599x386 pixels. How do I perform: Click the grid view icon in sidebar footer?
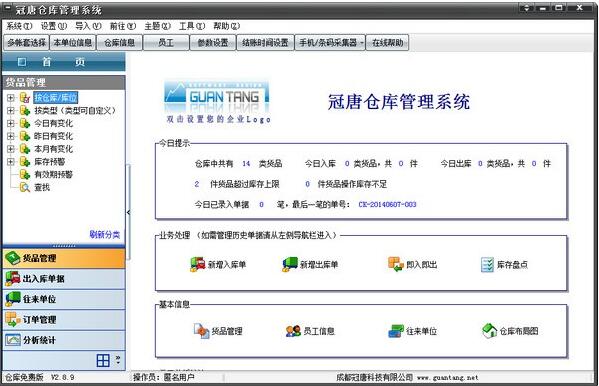pyautogui.click(x=103, y=360)
